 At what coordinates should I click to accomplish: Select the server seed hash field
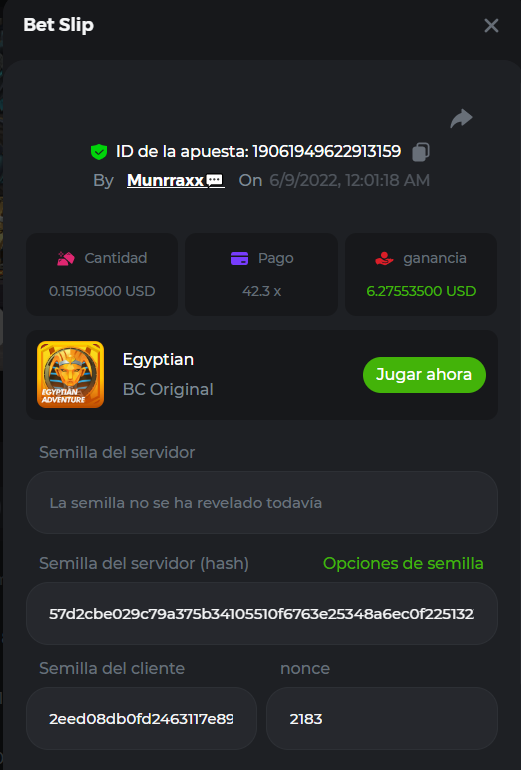pyautogui.click(x=262, y=613)
